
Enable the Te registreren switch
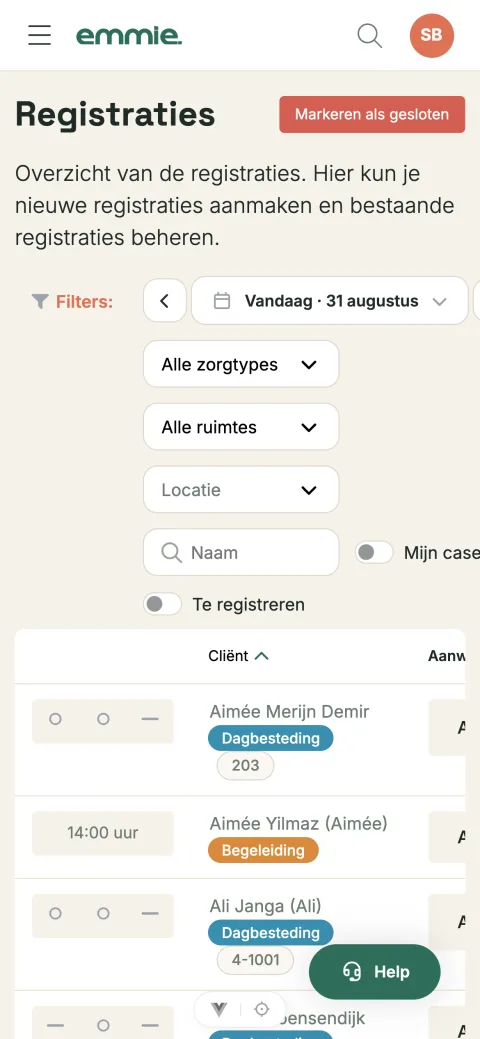click(x=162, y=604)
